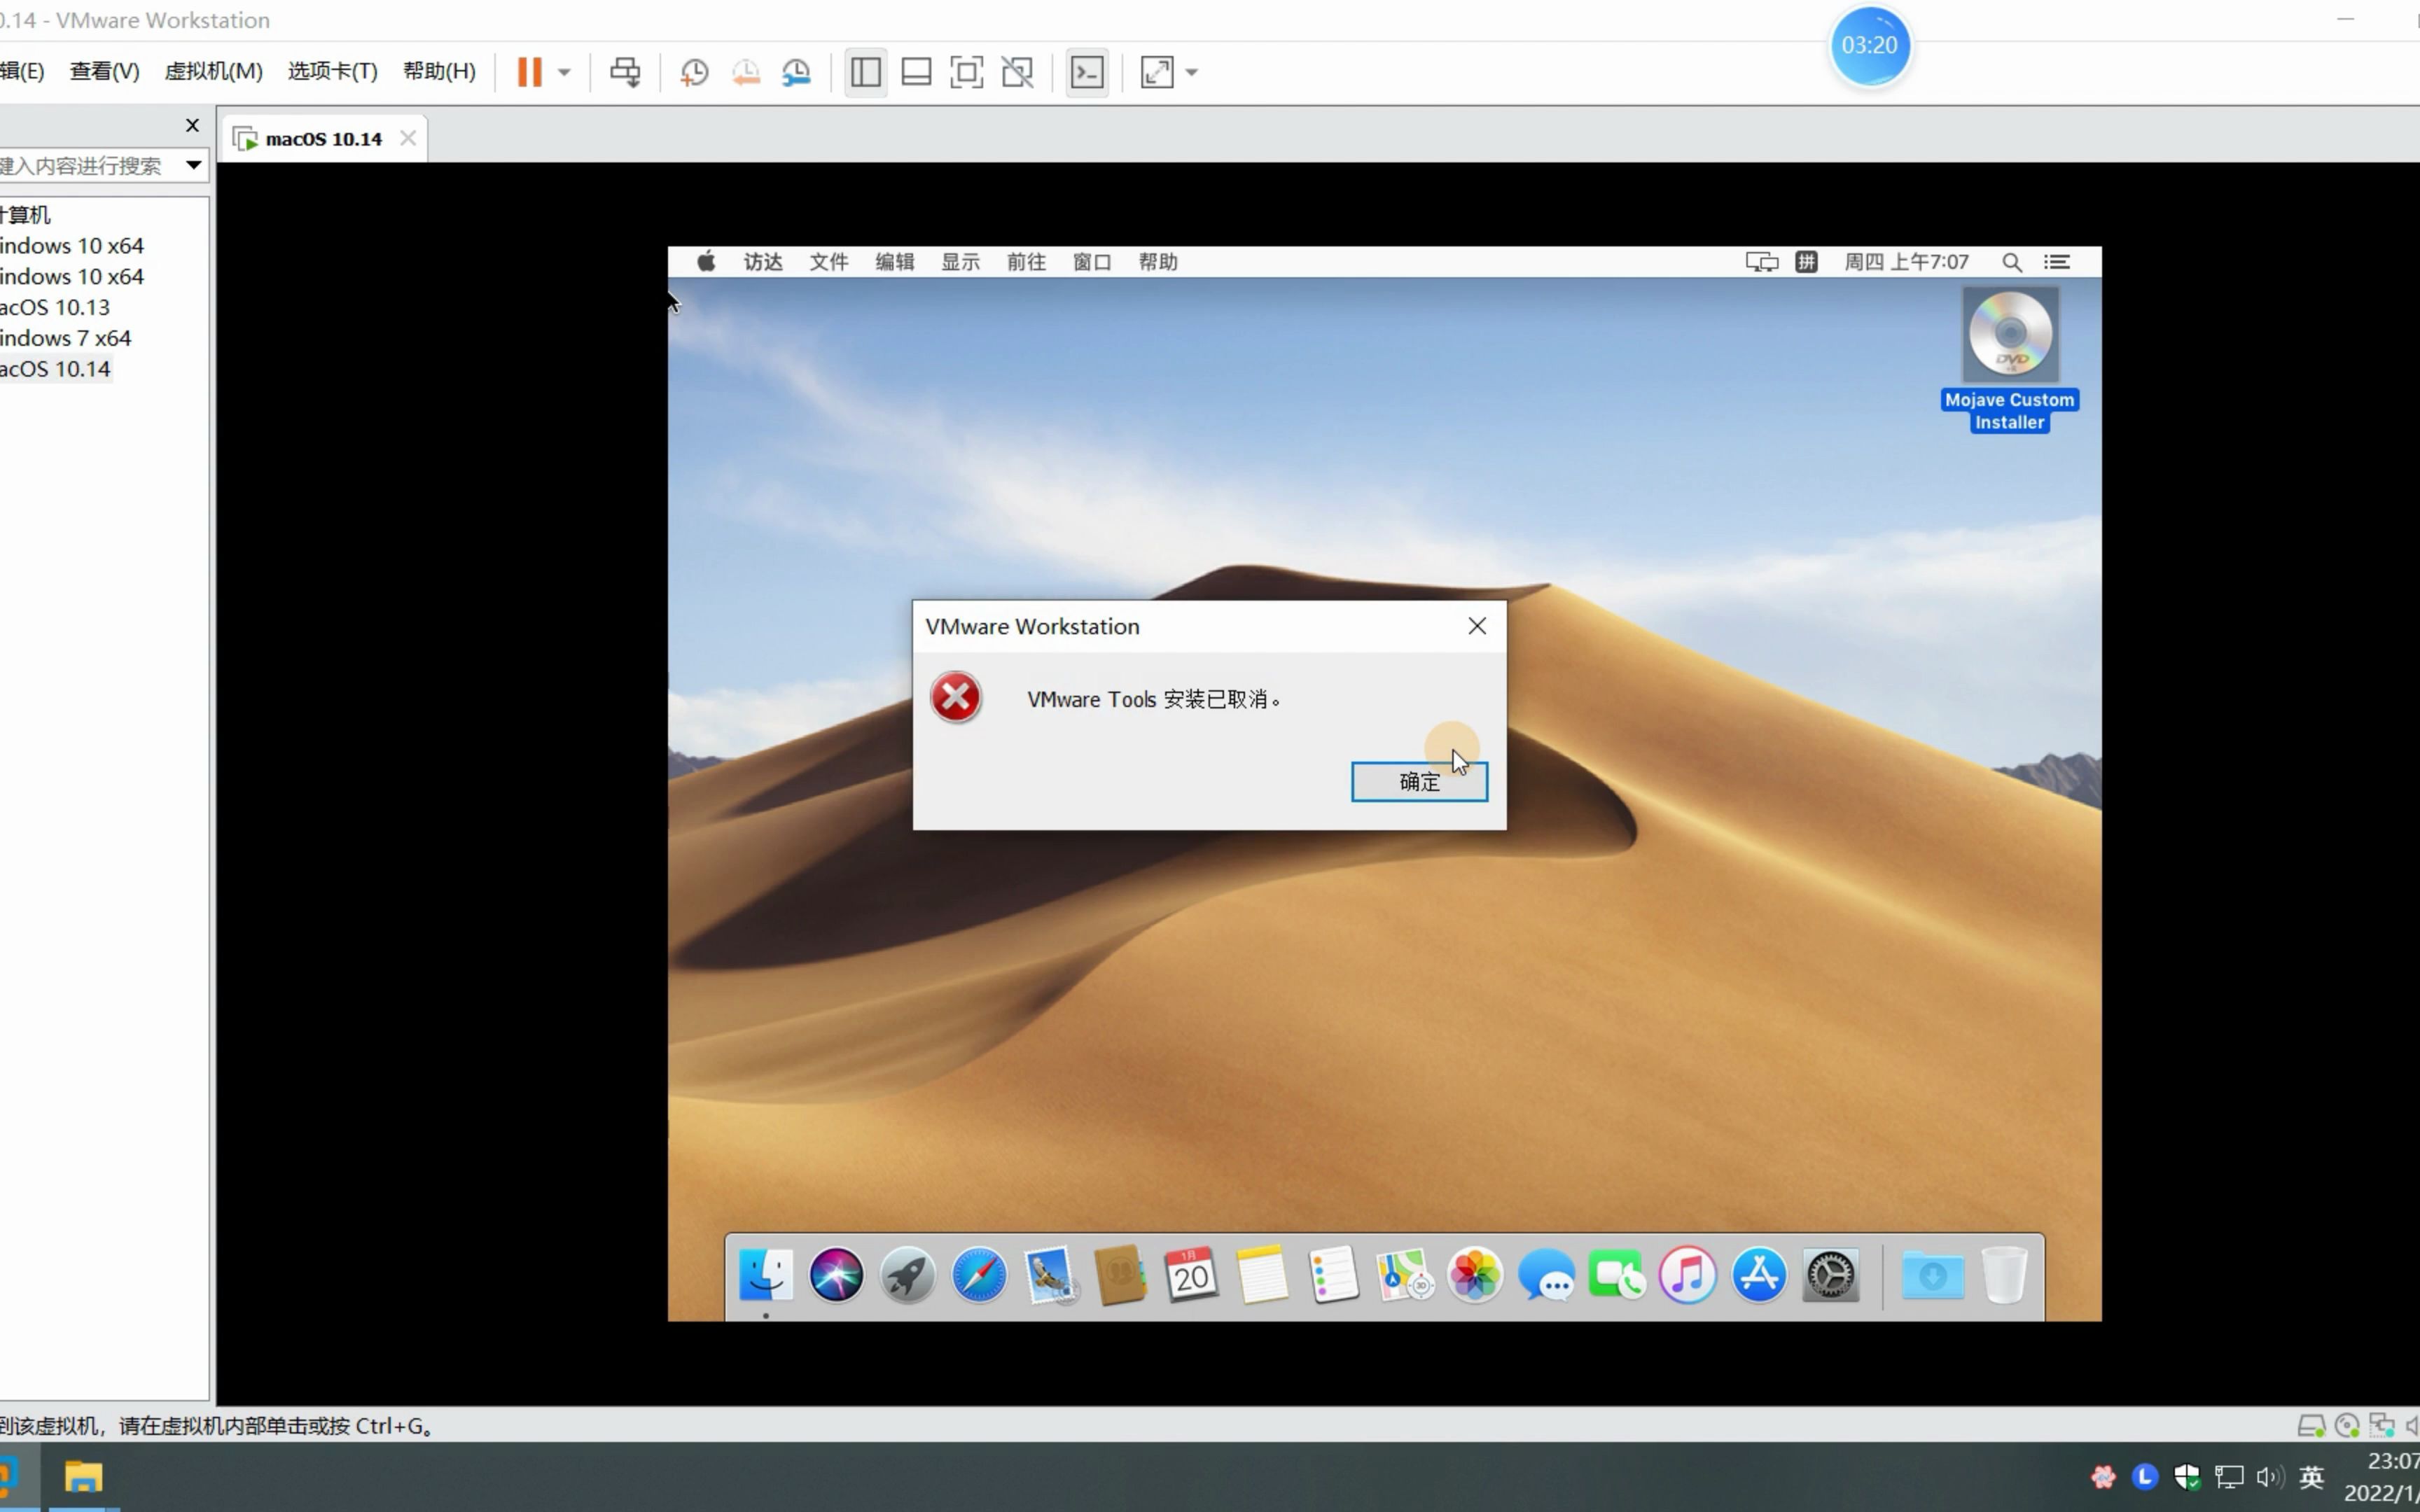The width and height of the screenshot is (2420, 1512).
Task: Revert to snapshot using toolbar icon
Action: pos(746,72)
